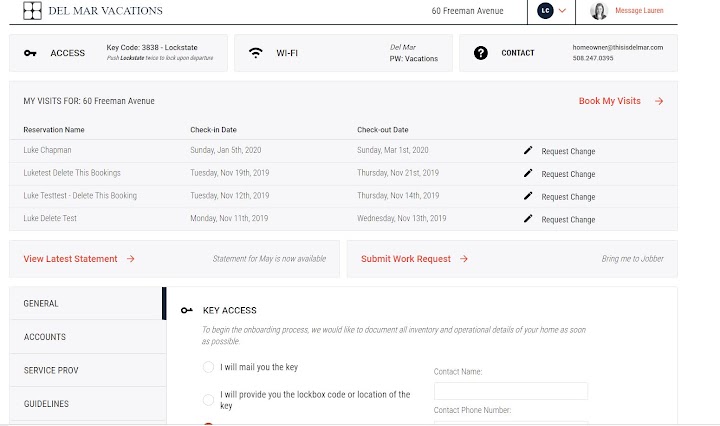Screen dimensions: 720x426
Task: Click the Del Mar Vacations logo icon
Action: point(32,11)
